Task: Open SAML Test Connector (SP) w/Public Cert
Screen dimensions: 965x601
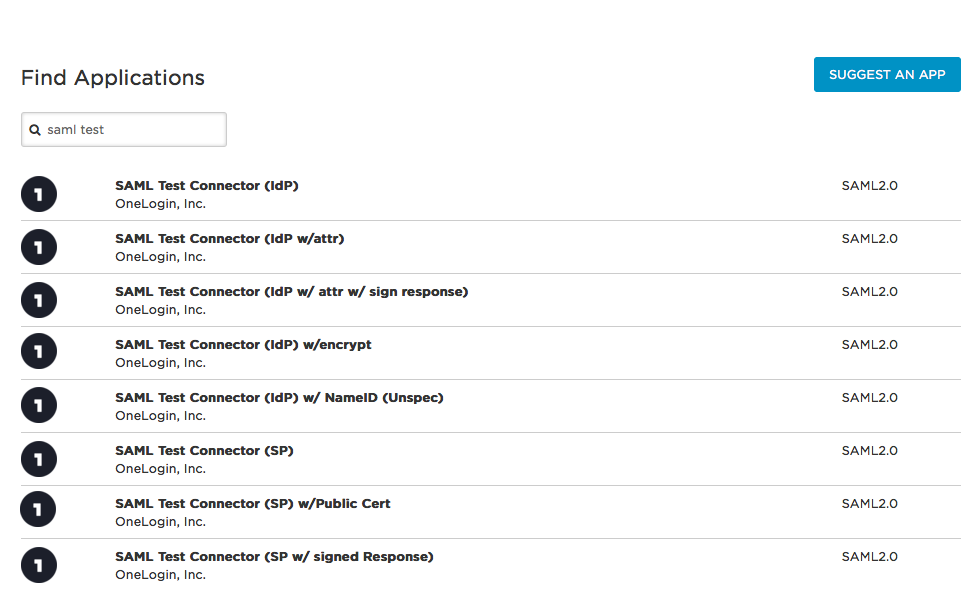Action: [253, 503]
